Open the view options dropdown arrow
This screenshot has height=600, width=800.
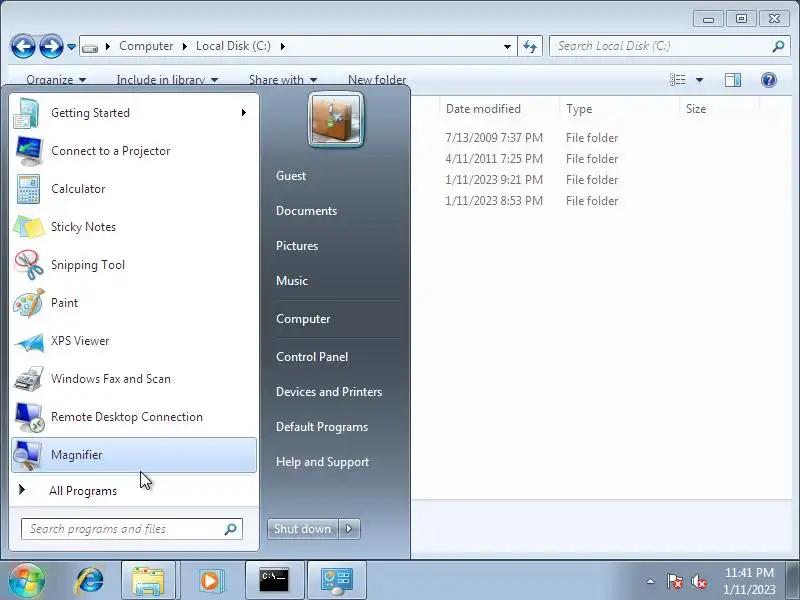click(x=699, y=80)
